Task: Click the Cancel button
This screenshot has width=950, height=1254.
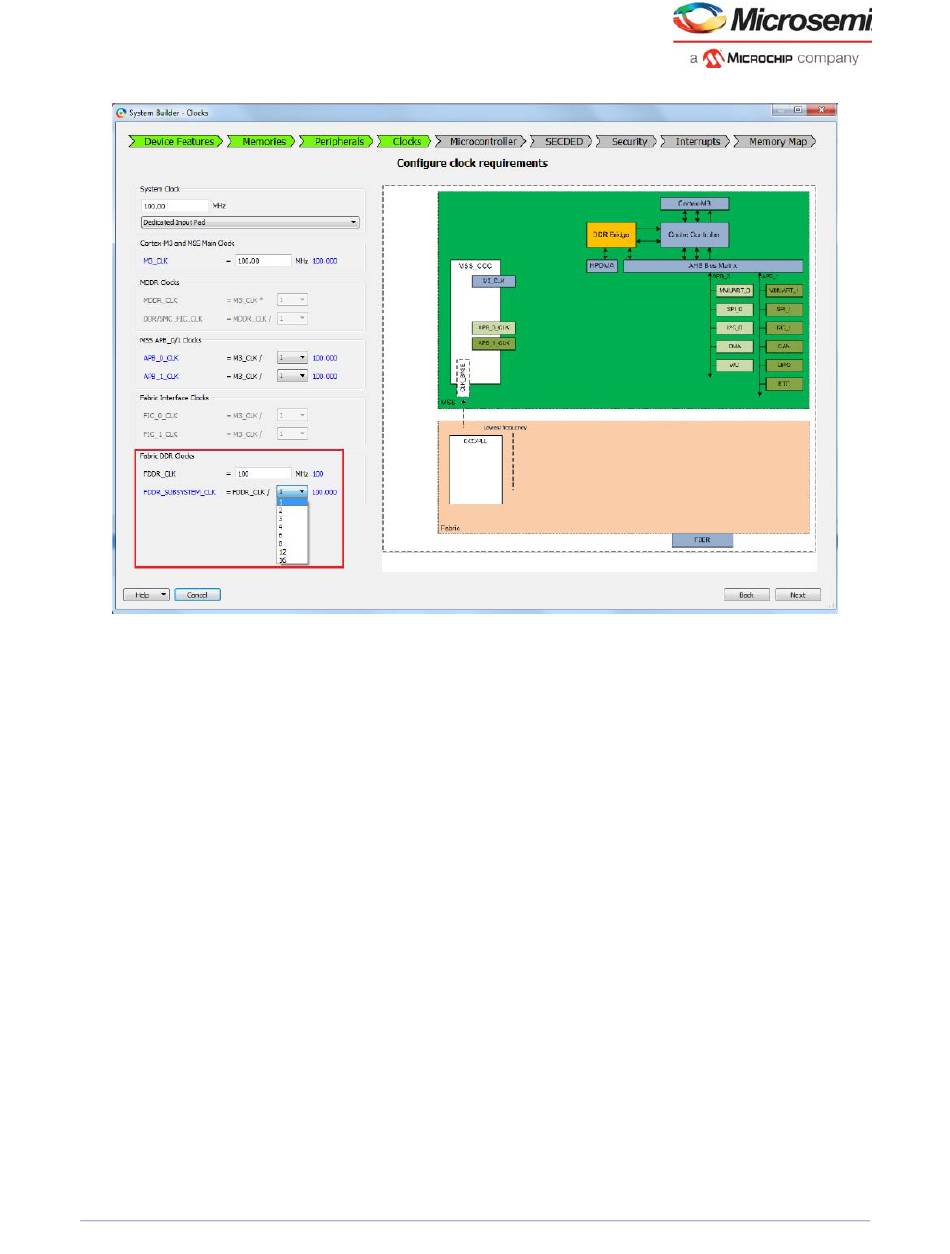Action: (197, 594)
